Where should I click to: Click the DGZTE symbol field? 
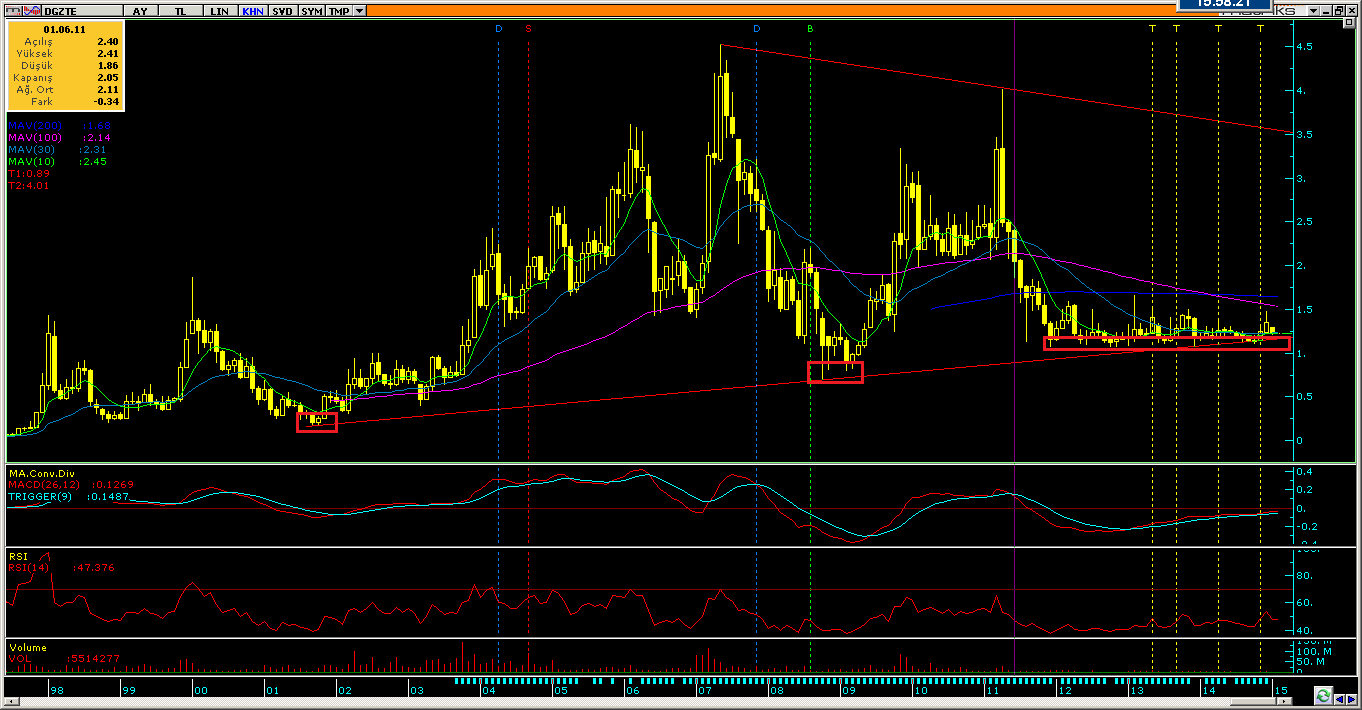(82, 11)
